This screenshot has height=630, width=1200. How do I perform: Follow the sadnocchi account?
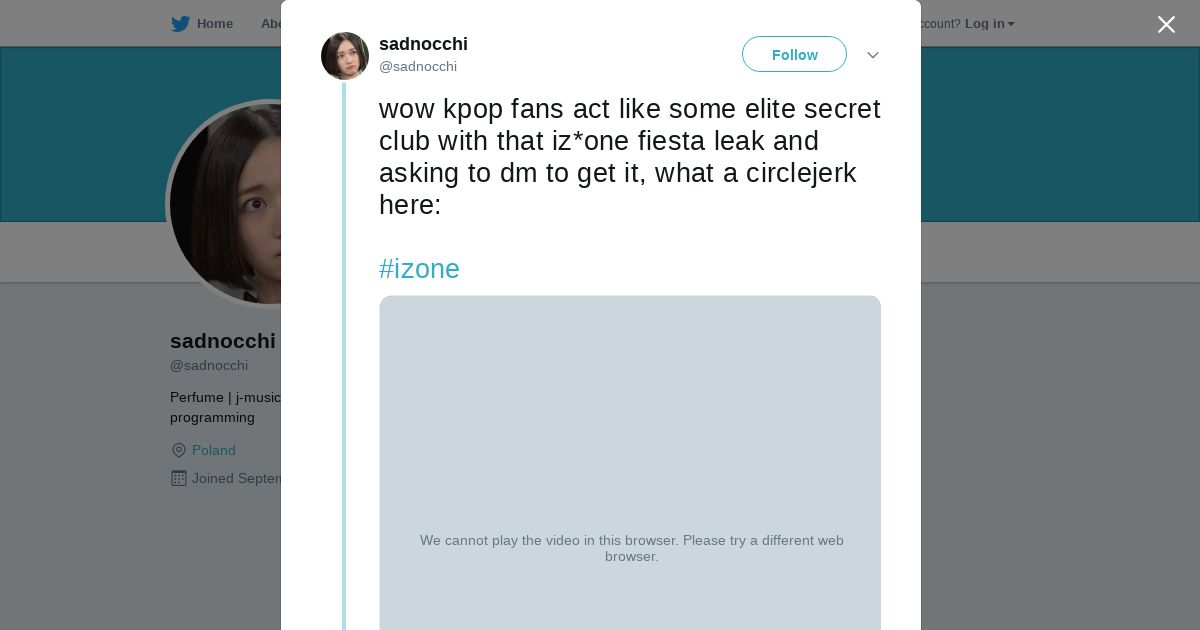coord(794,55)
